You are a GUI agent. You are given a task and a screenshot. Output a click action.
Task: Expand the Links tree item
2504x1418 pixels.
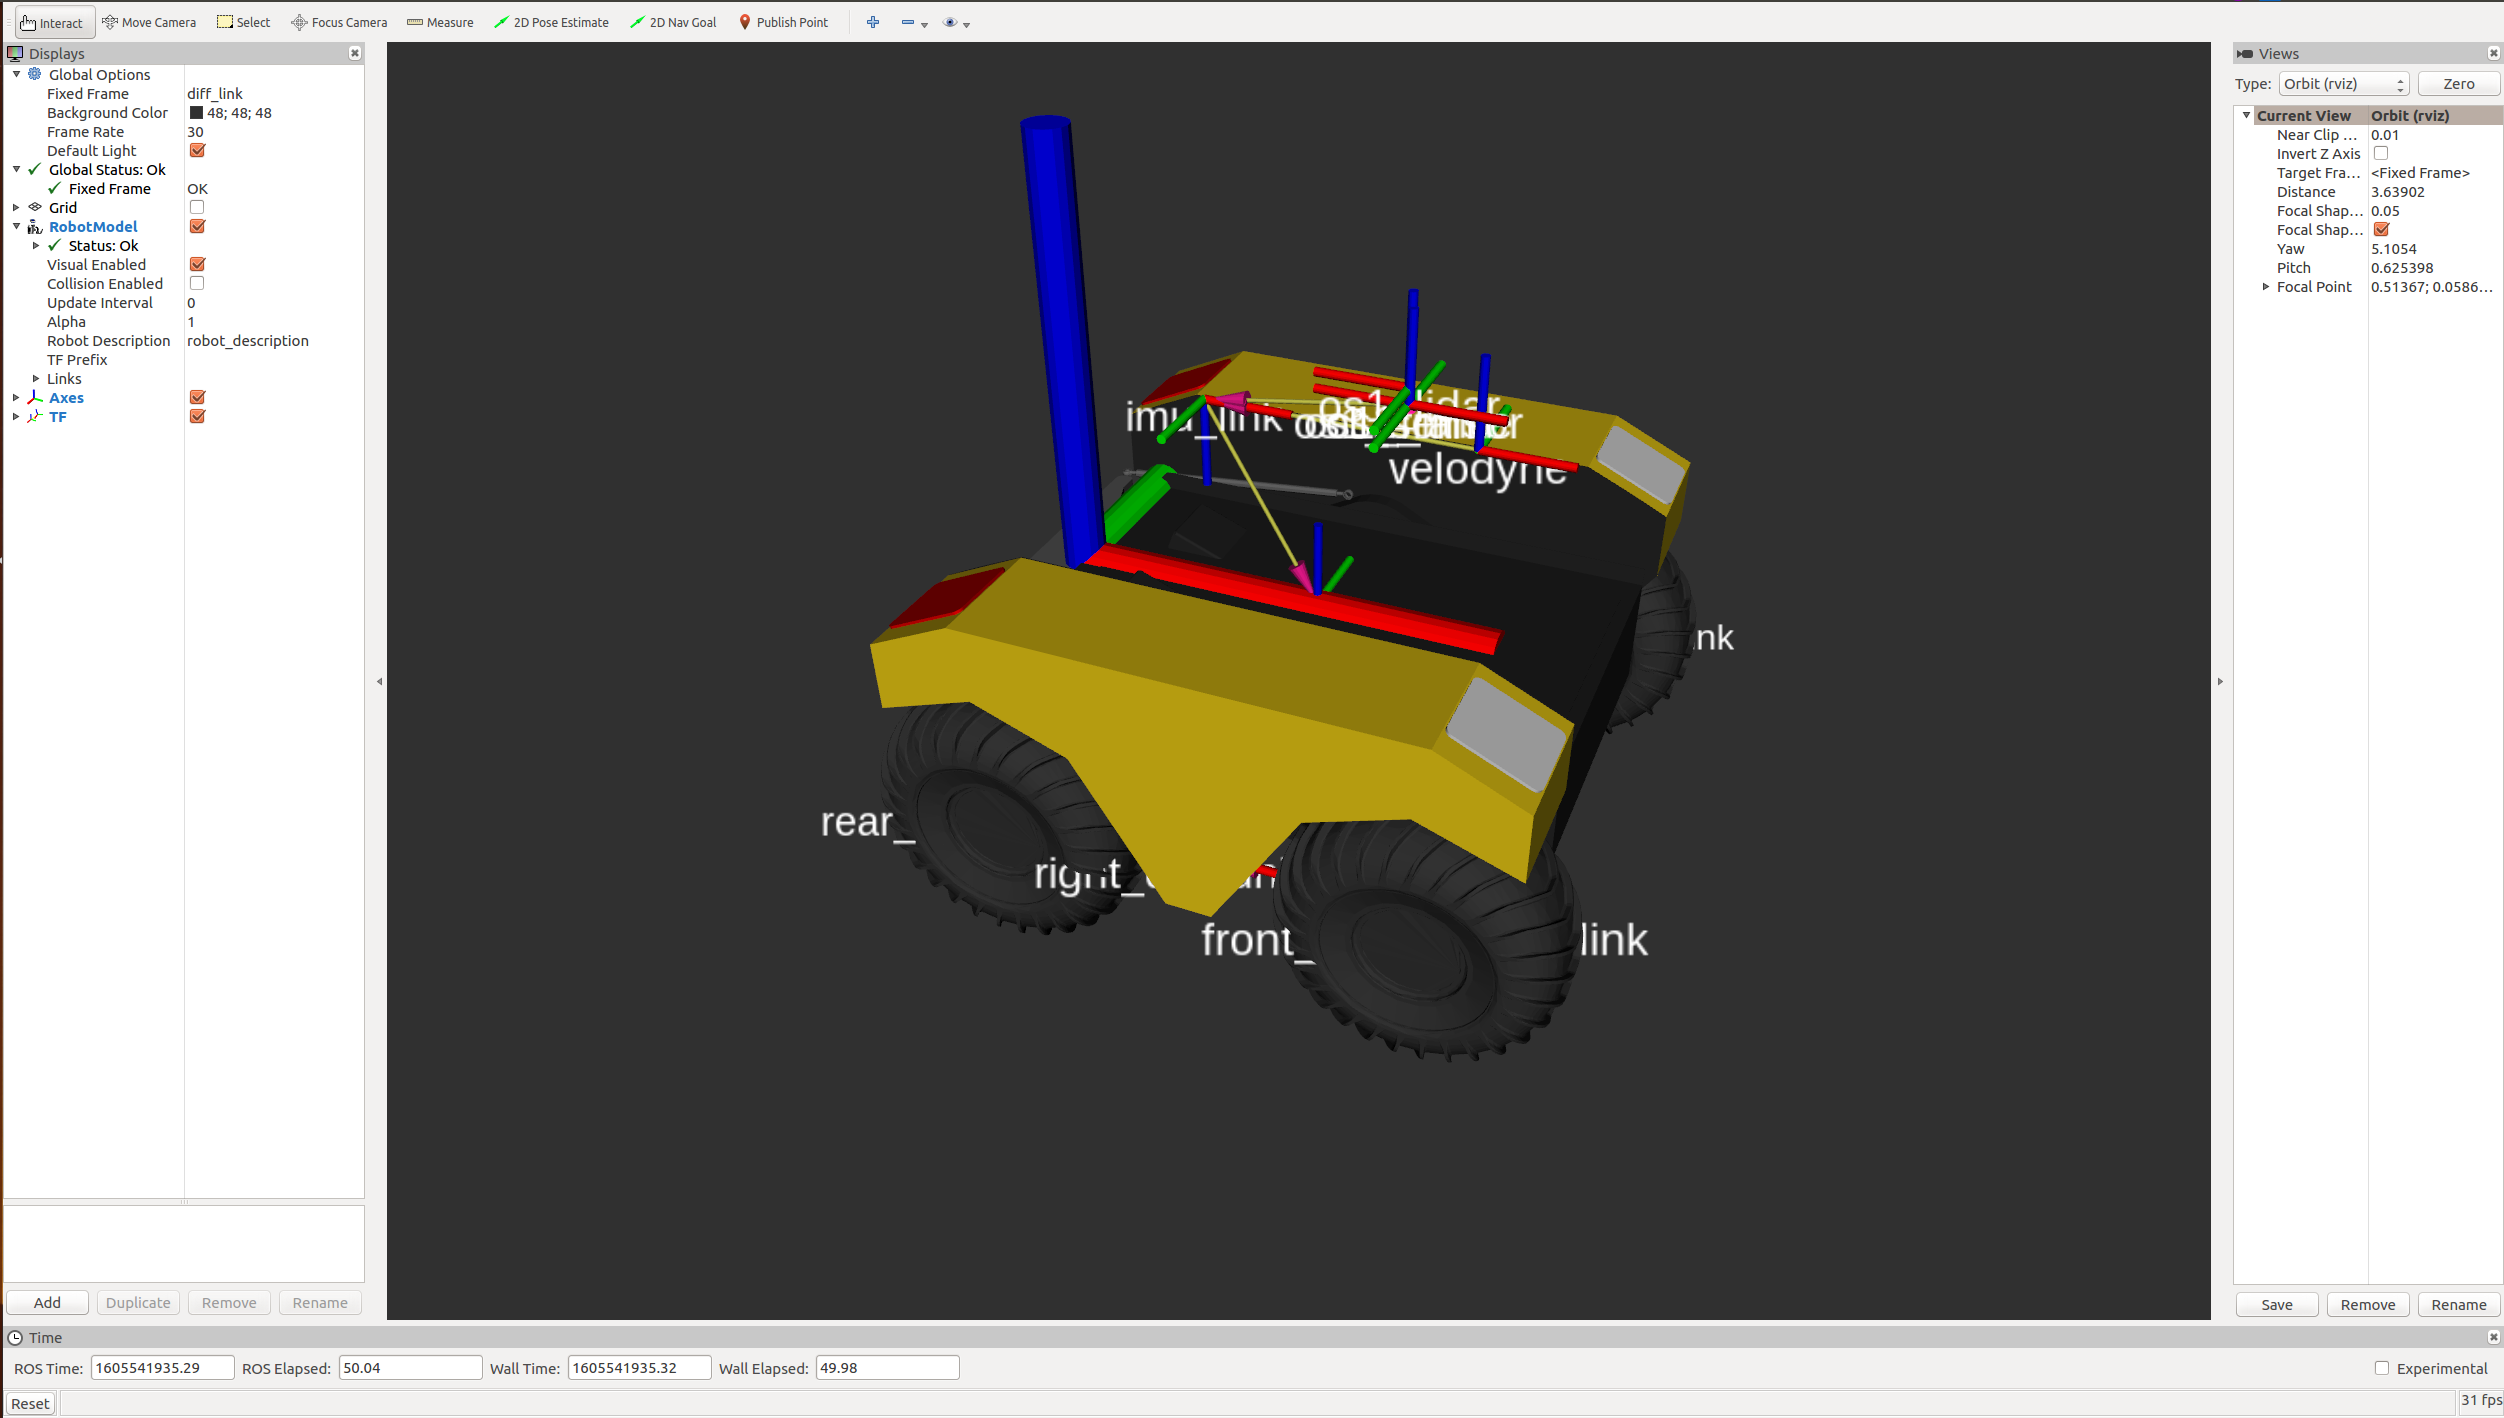[36, 378]
